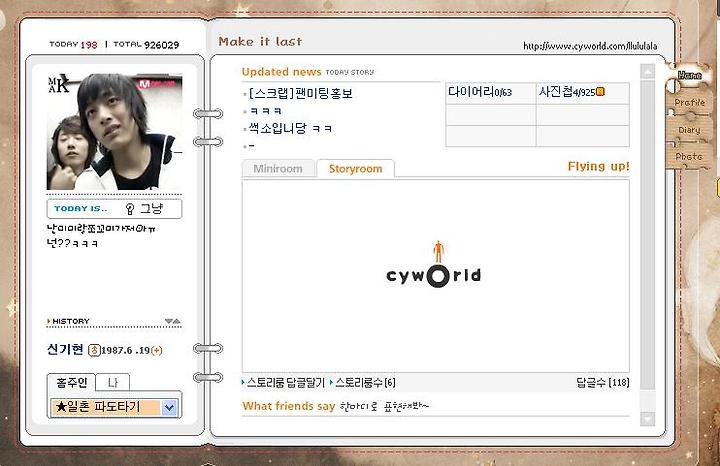Click the TODAY IS.. mood box
The width and height of the screenshot is (720, 466).
pos(114,209)
